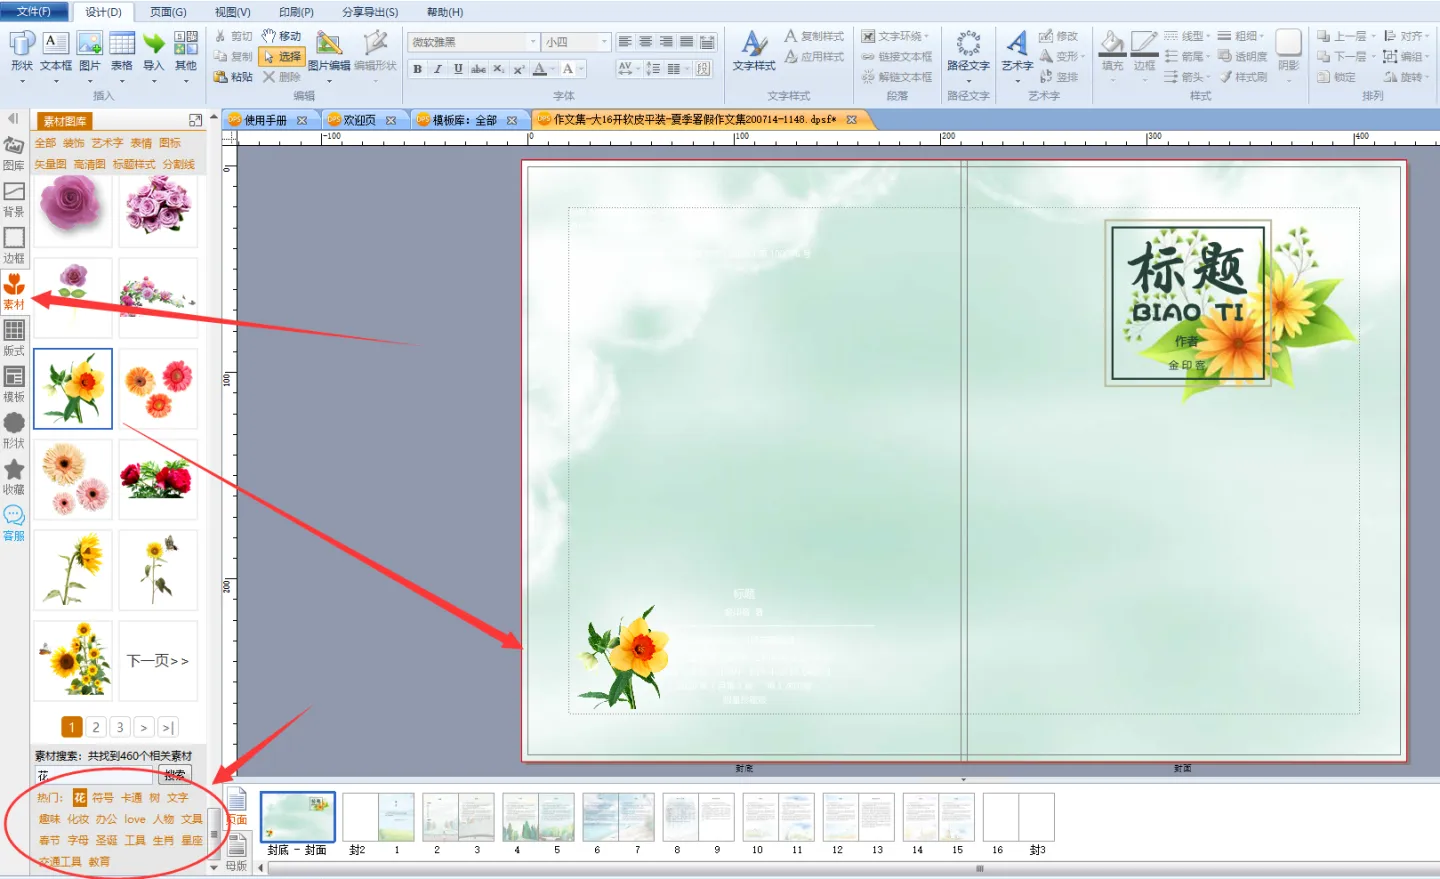Open the 小四 font size dropdown

604,42
